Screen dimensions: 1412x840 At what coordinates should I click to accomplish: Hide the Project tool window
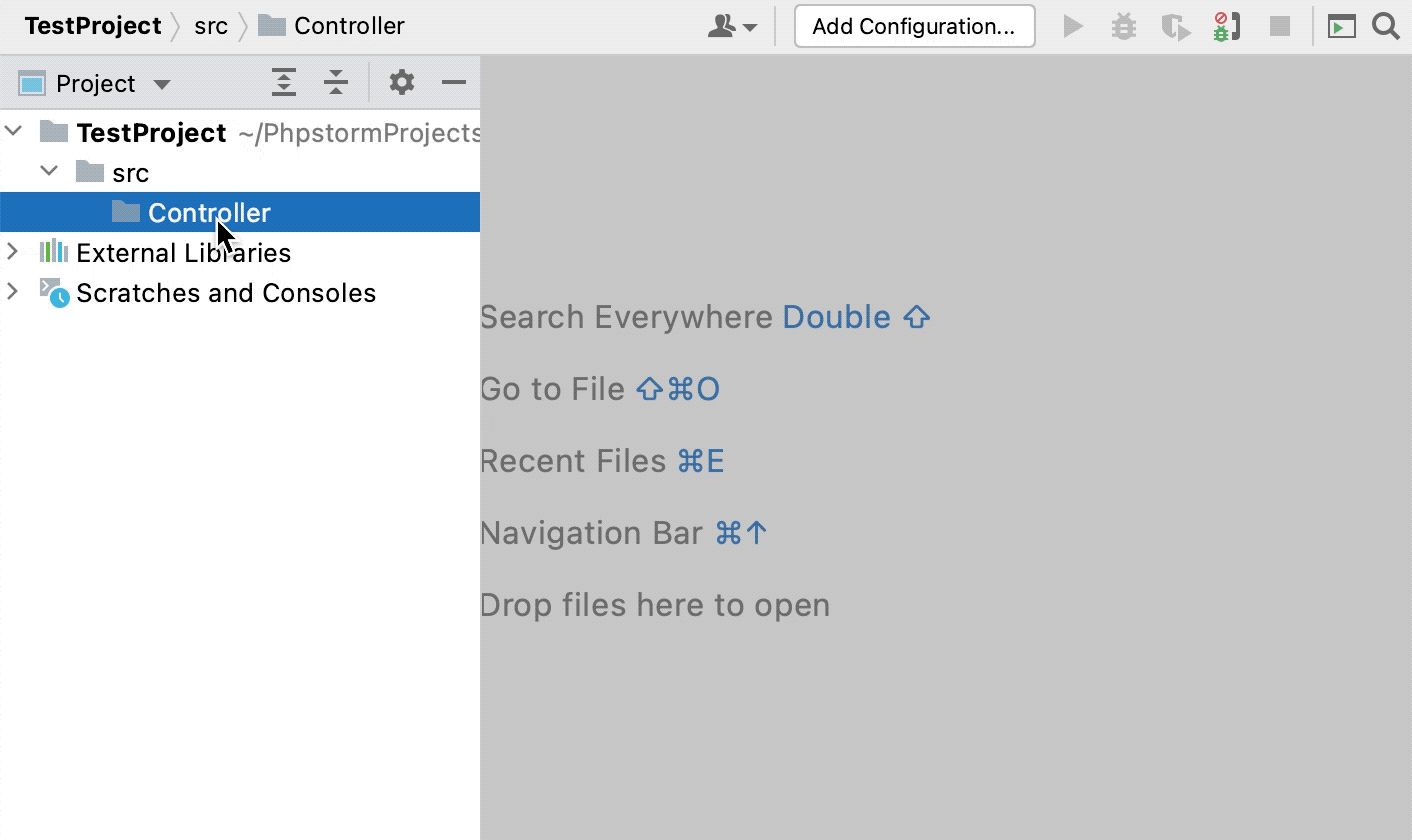453,83
